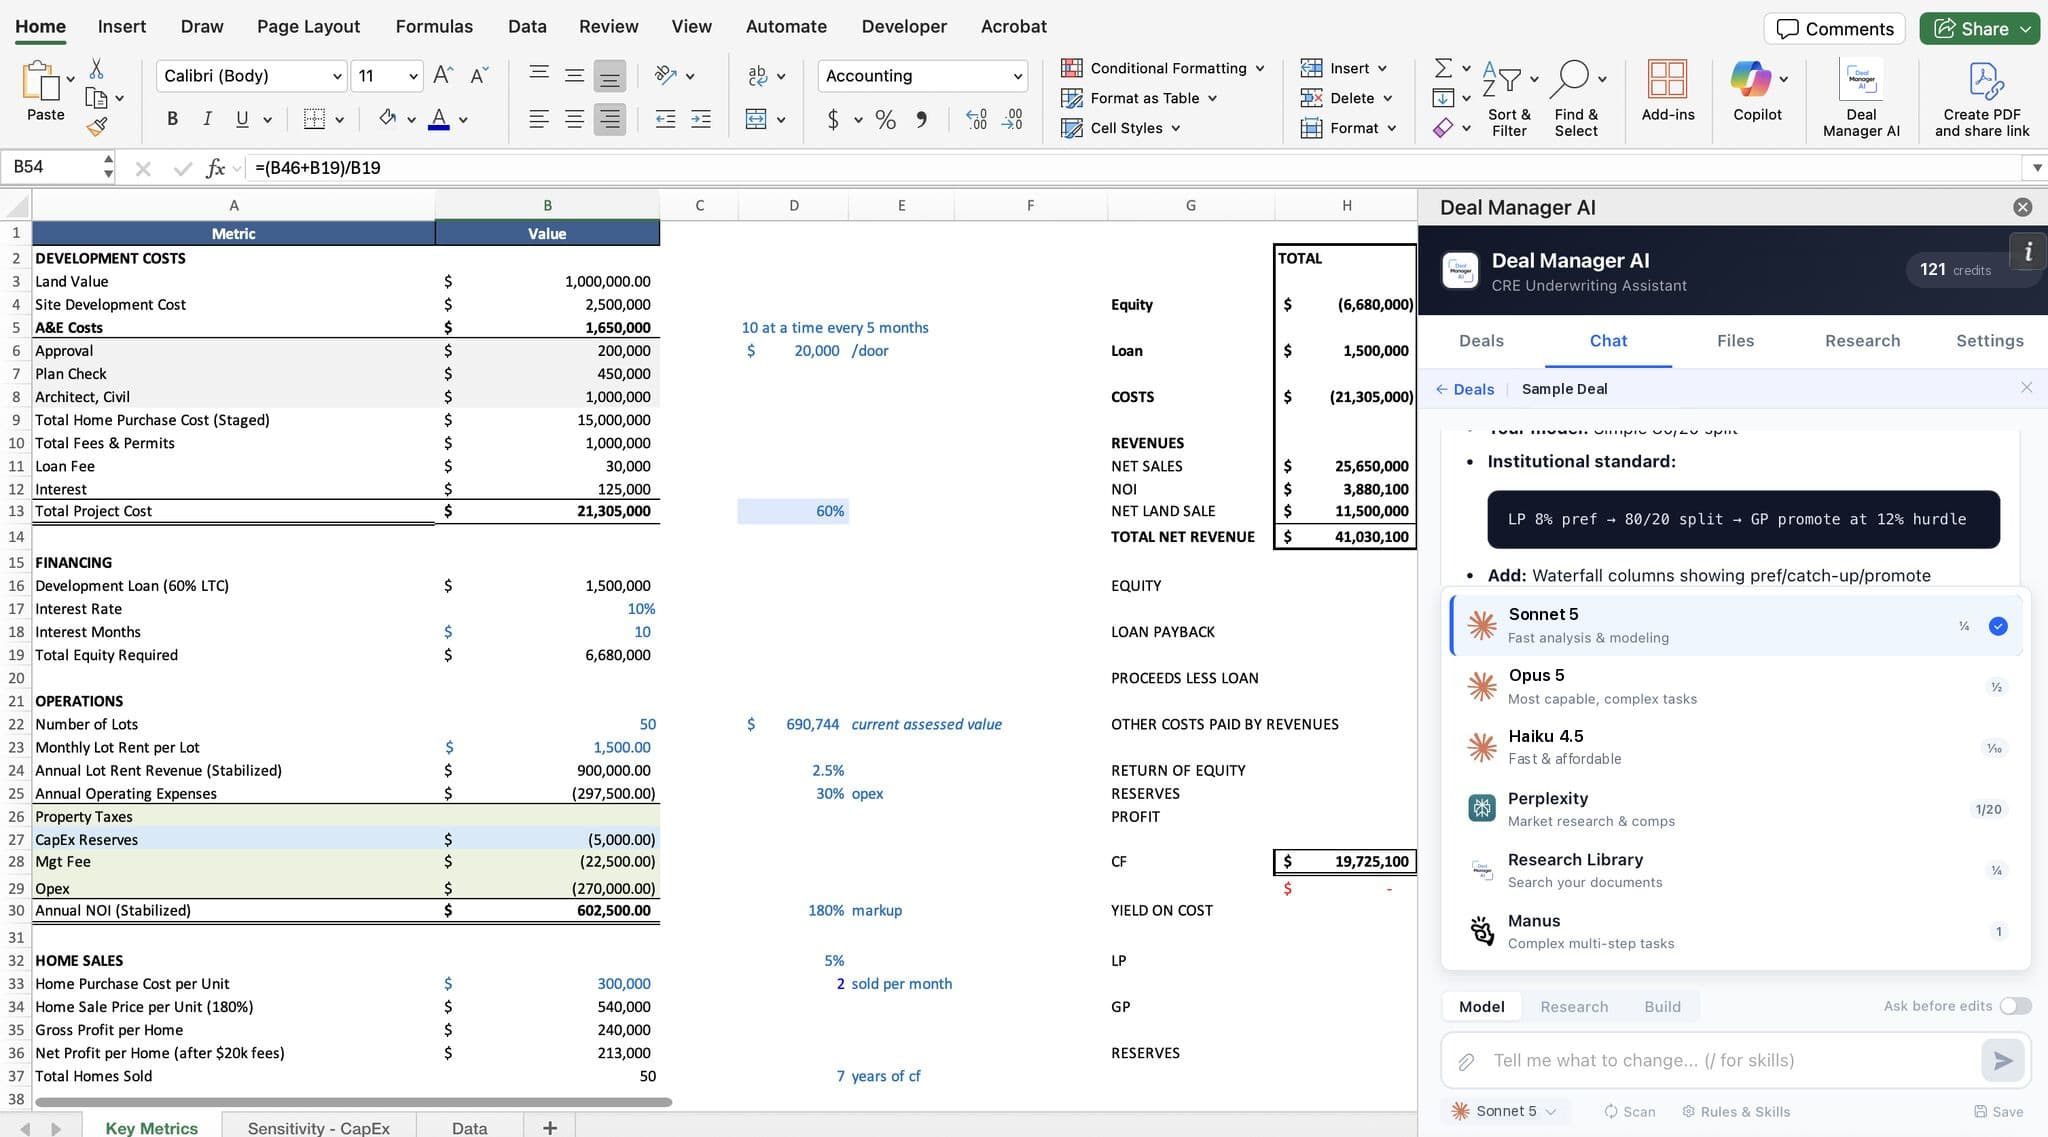Expand Conditional Formatting menu
This screenshot has width=2048, height=1137.
coord(1260,68)
